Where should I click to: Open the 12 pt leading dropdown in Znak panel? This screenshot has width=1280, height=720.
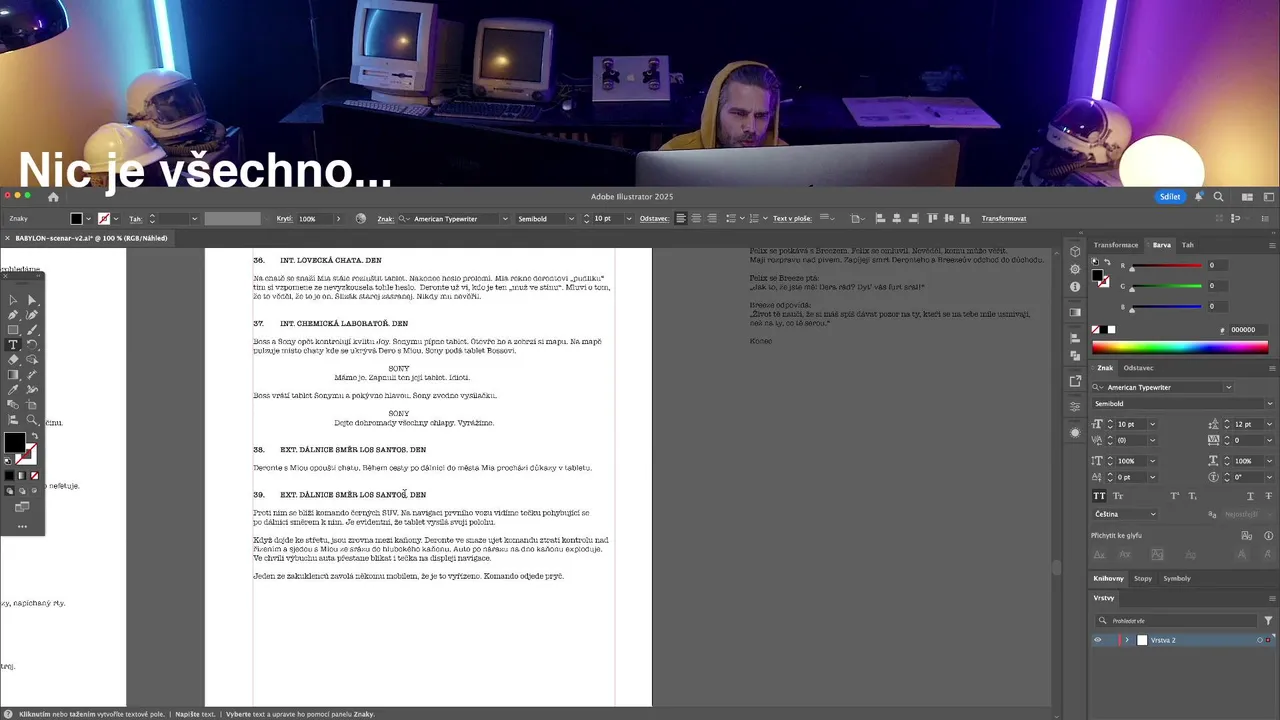tap(1270, 424)
